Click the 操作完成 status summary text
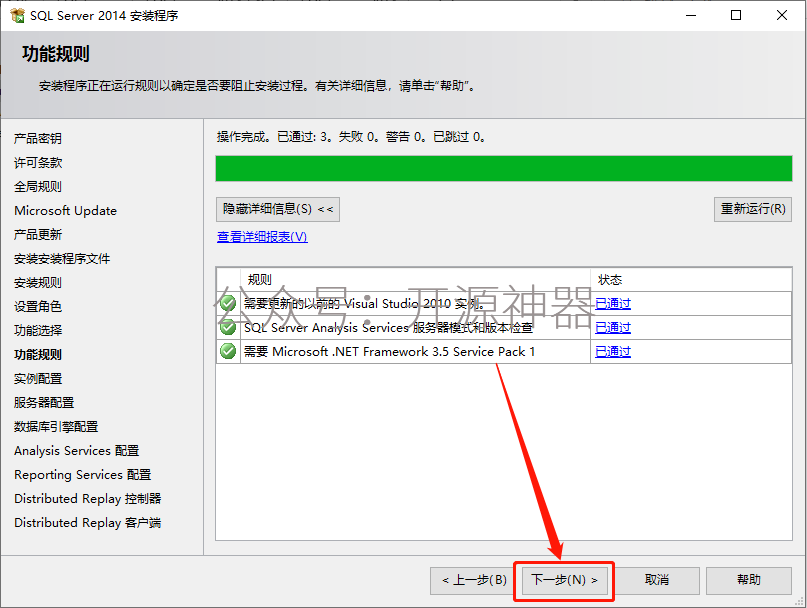The height and width of the screenshot is (608, 807). [x=350, y=137]
